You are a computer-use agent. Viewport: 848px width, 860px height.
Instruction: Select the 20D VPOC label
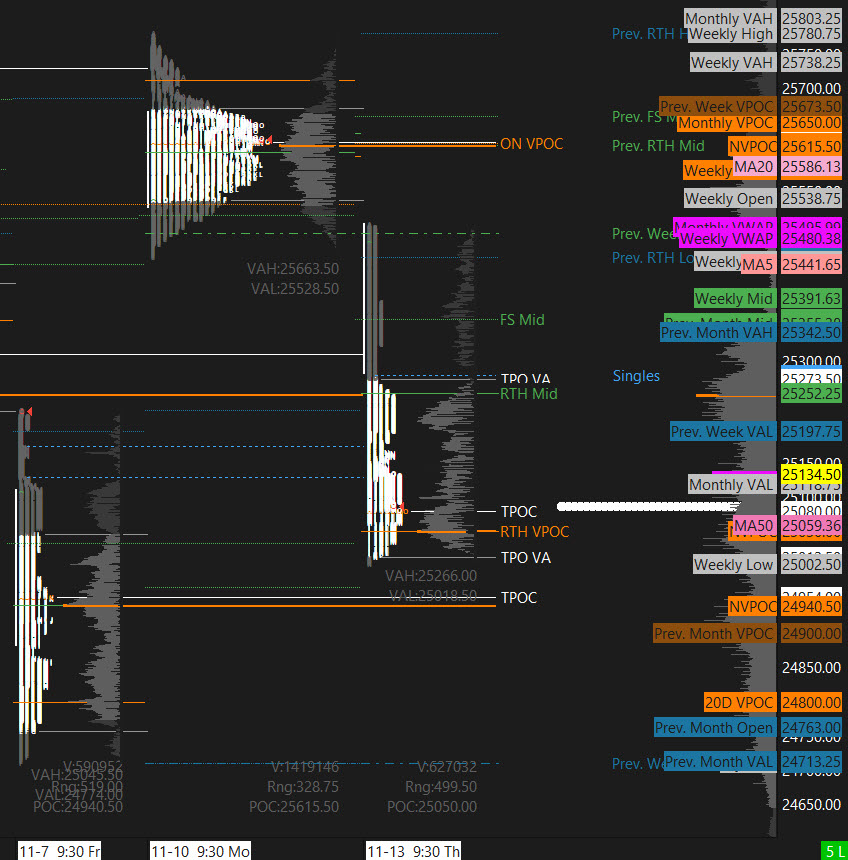(739, 702)
